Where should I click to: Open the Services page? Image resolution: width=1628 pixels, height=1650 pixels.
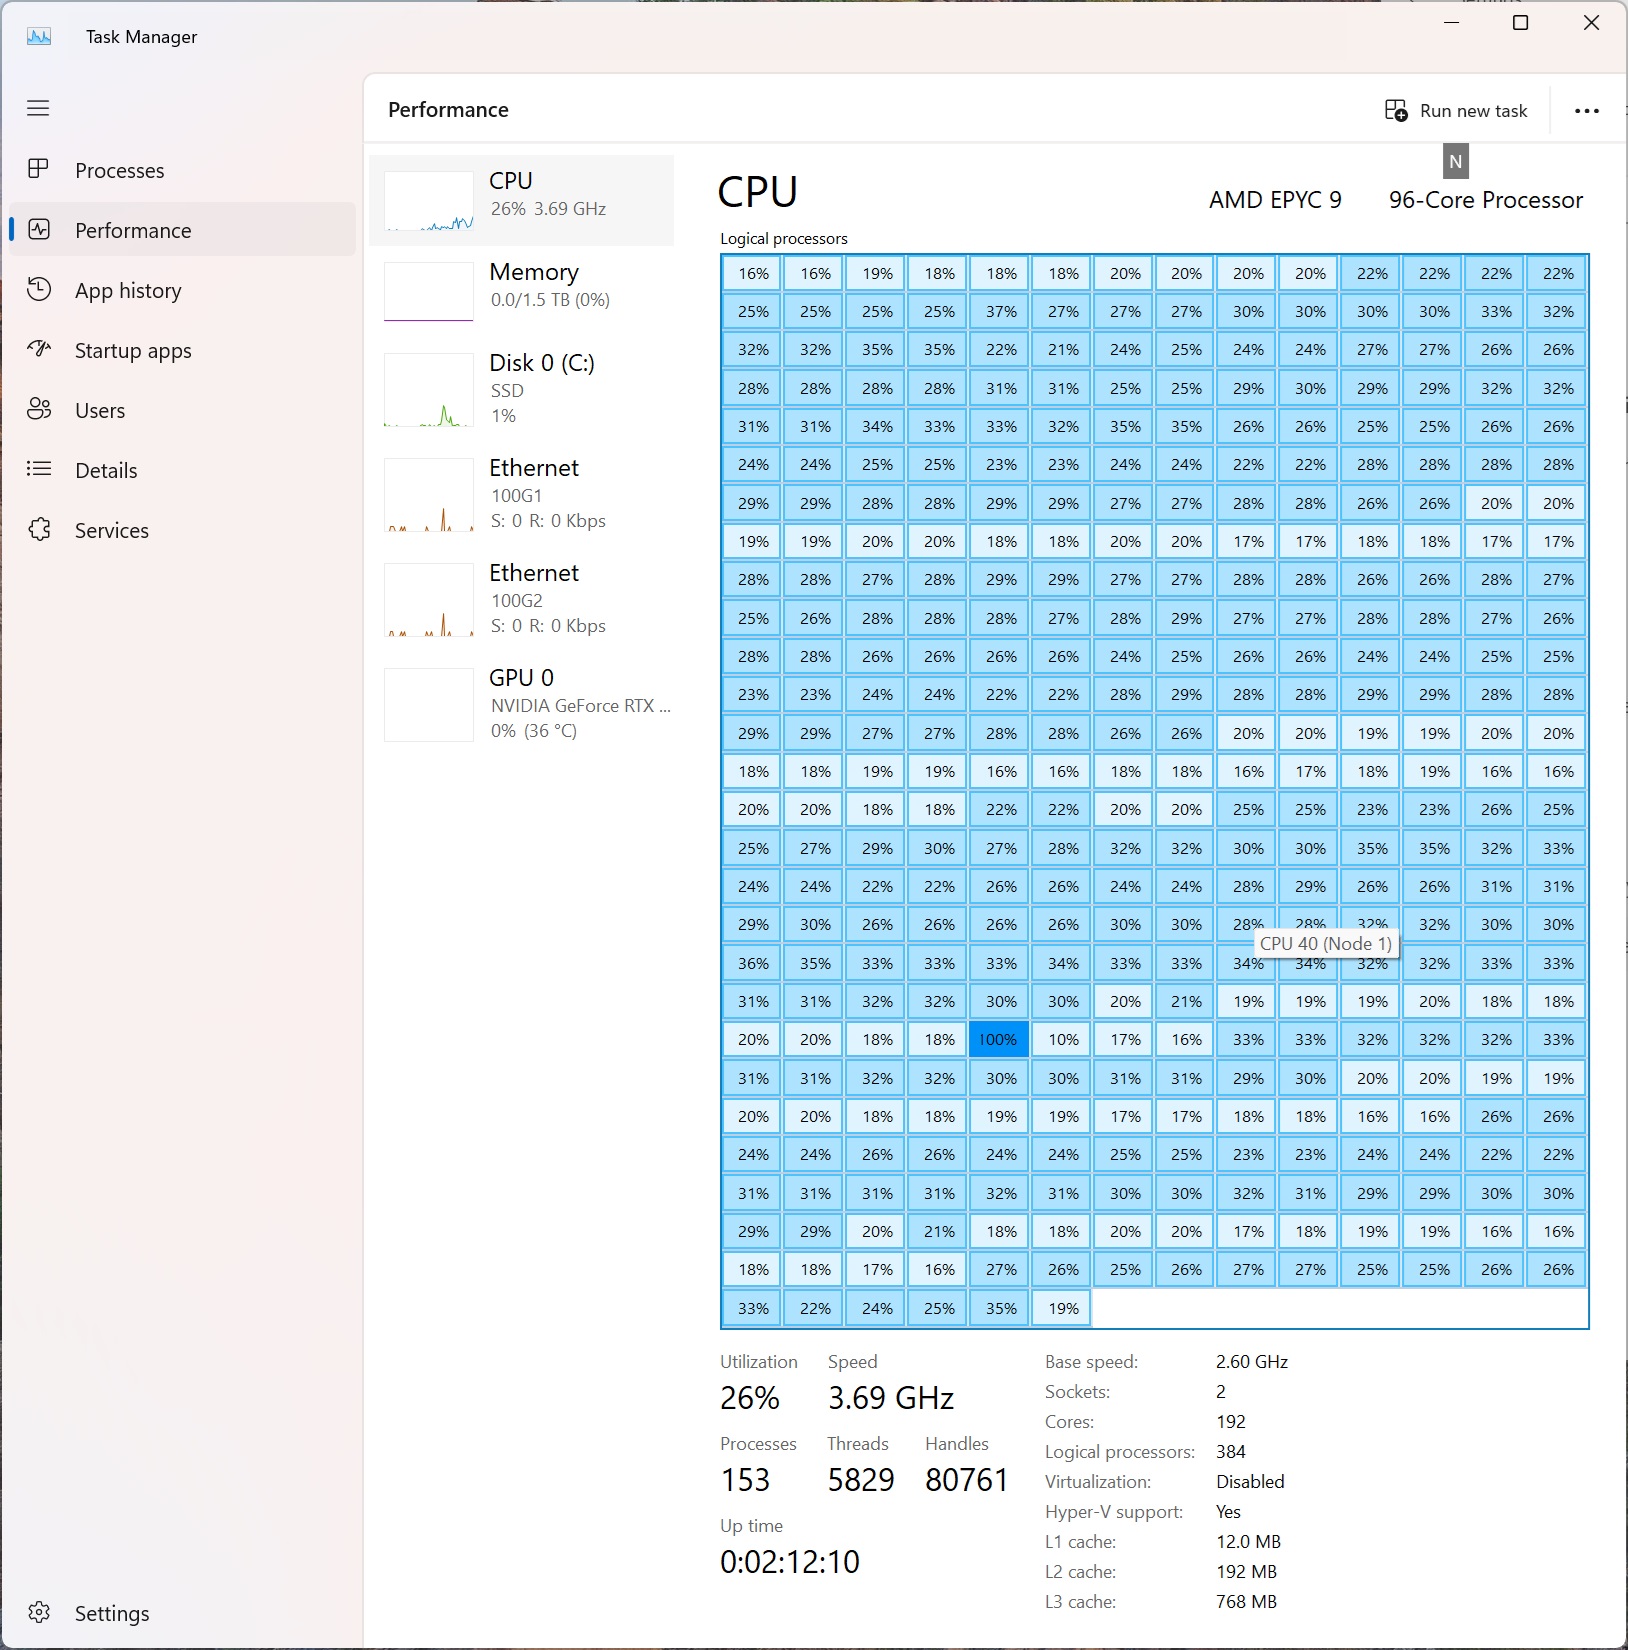point(182,530)
